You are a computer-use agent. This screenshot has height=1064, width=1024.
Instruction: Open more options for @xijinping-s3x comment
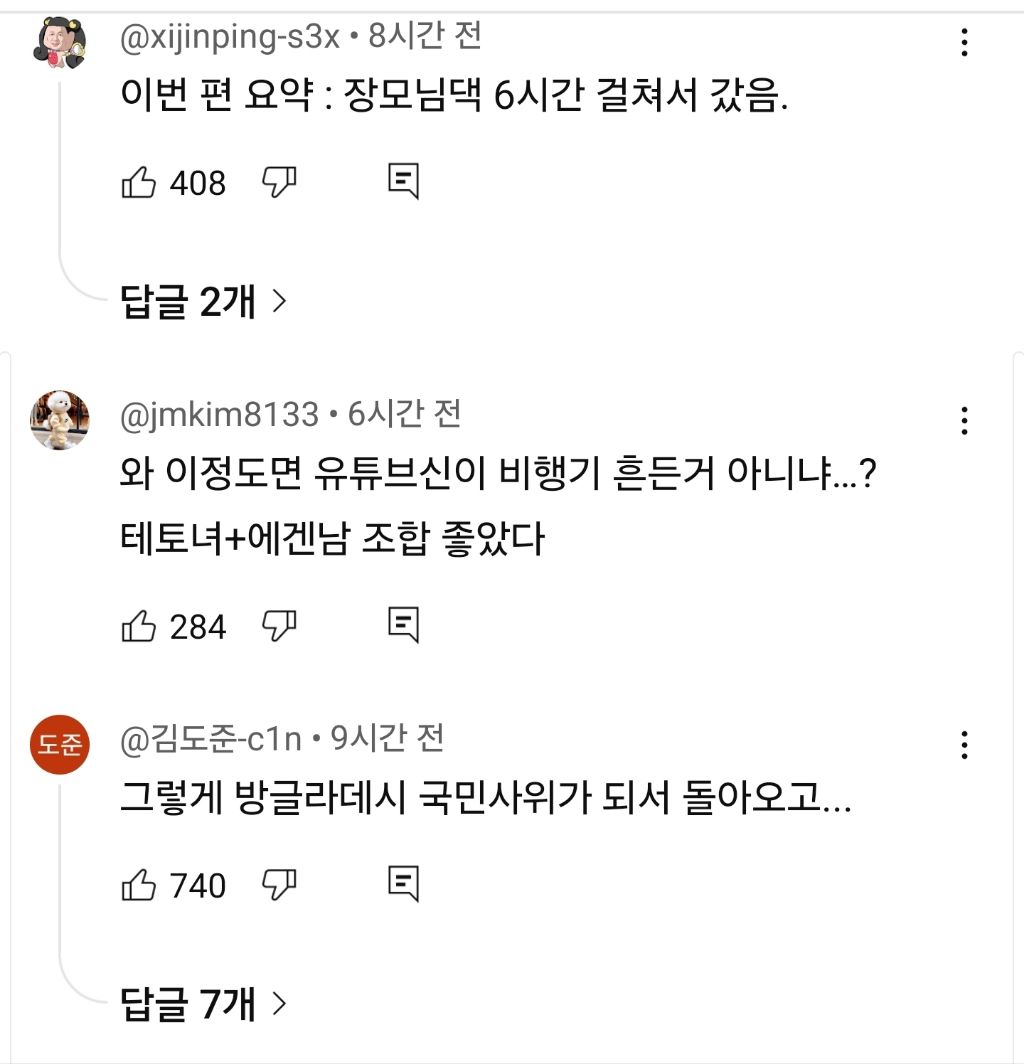pos(964,43)
